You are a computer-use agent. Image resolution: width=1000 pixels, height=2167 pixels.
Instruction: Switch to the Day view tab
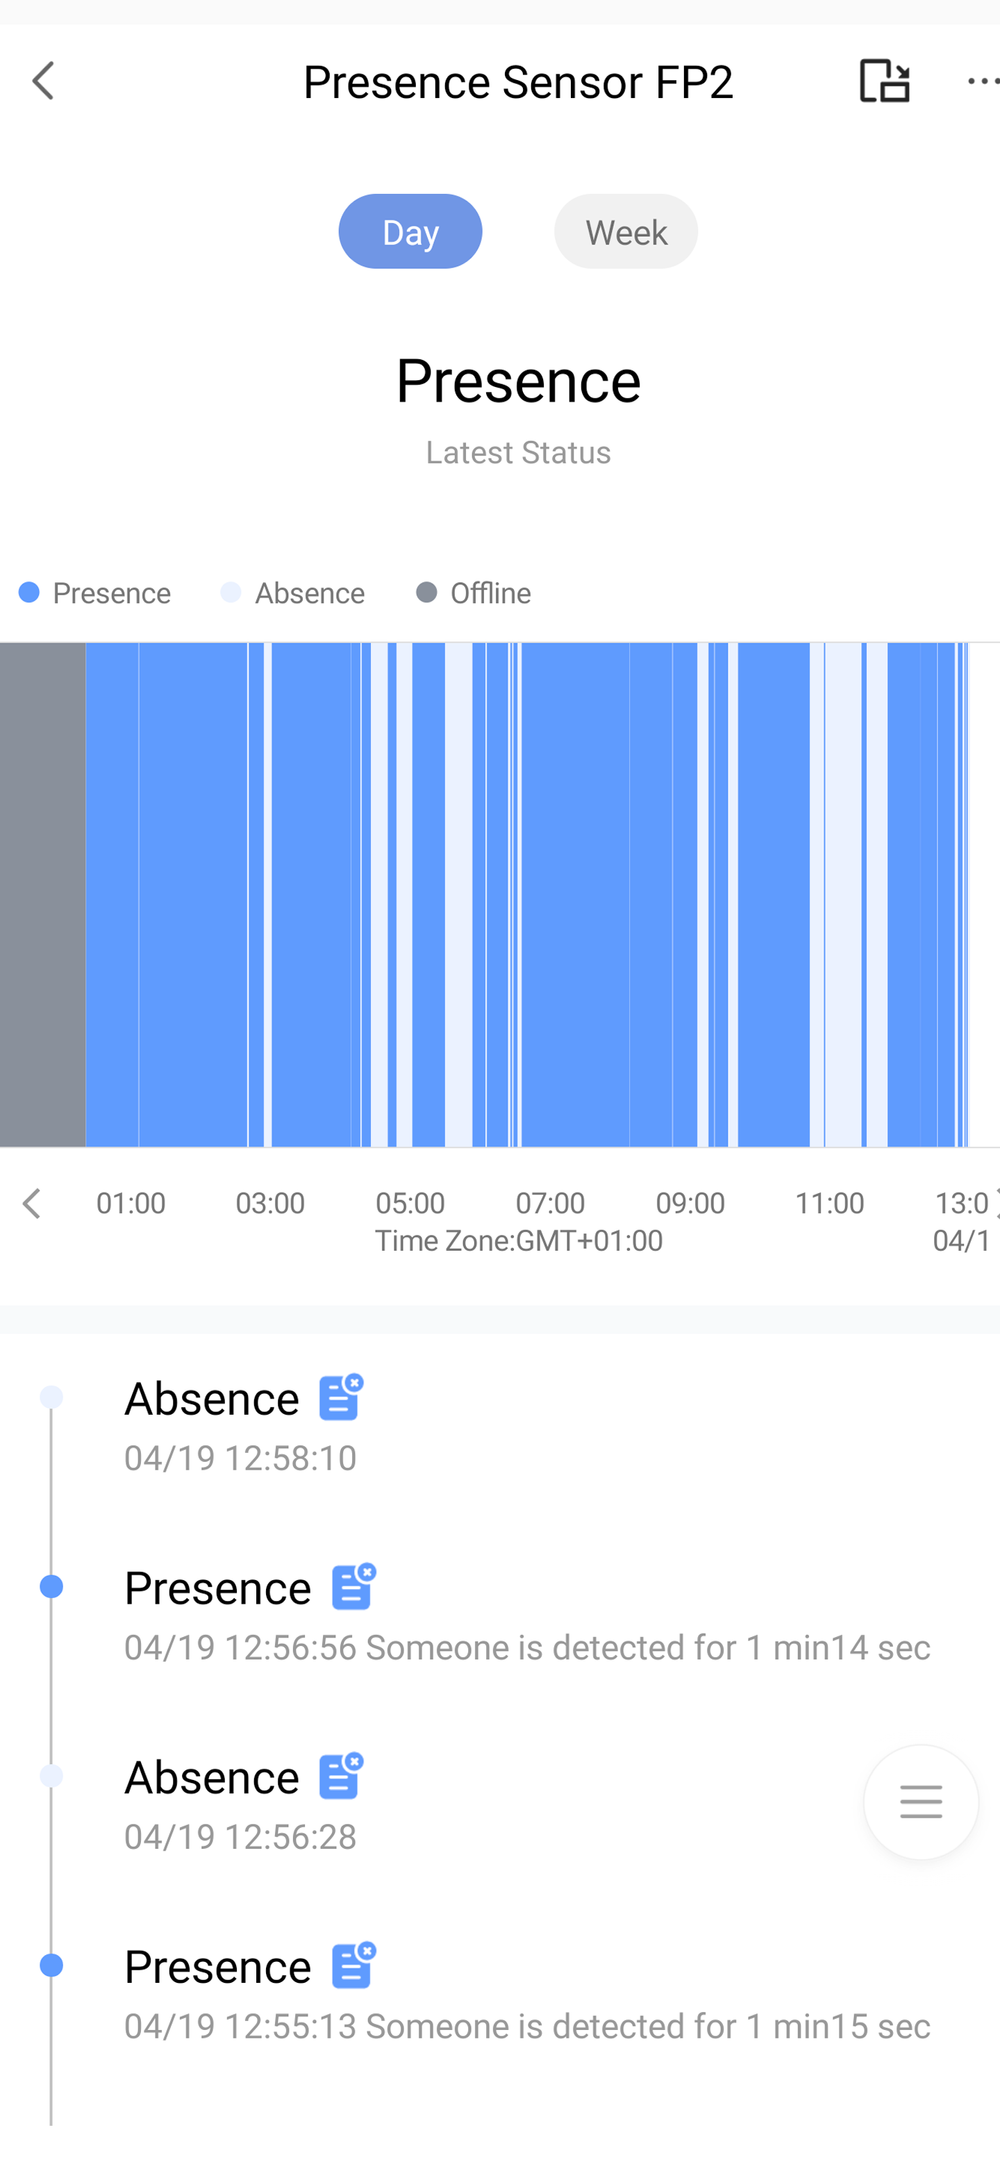pyautogui.click(x=410, y=232)
